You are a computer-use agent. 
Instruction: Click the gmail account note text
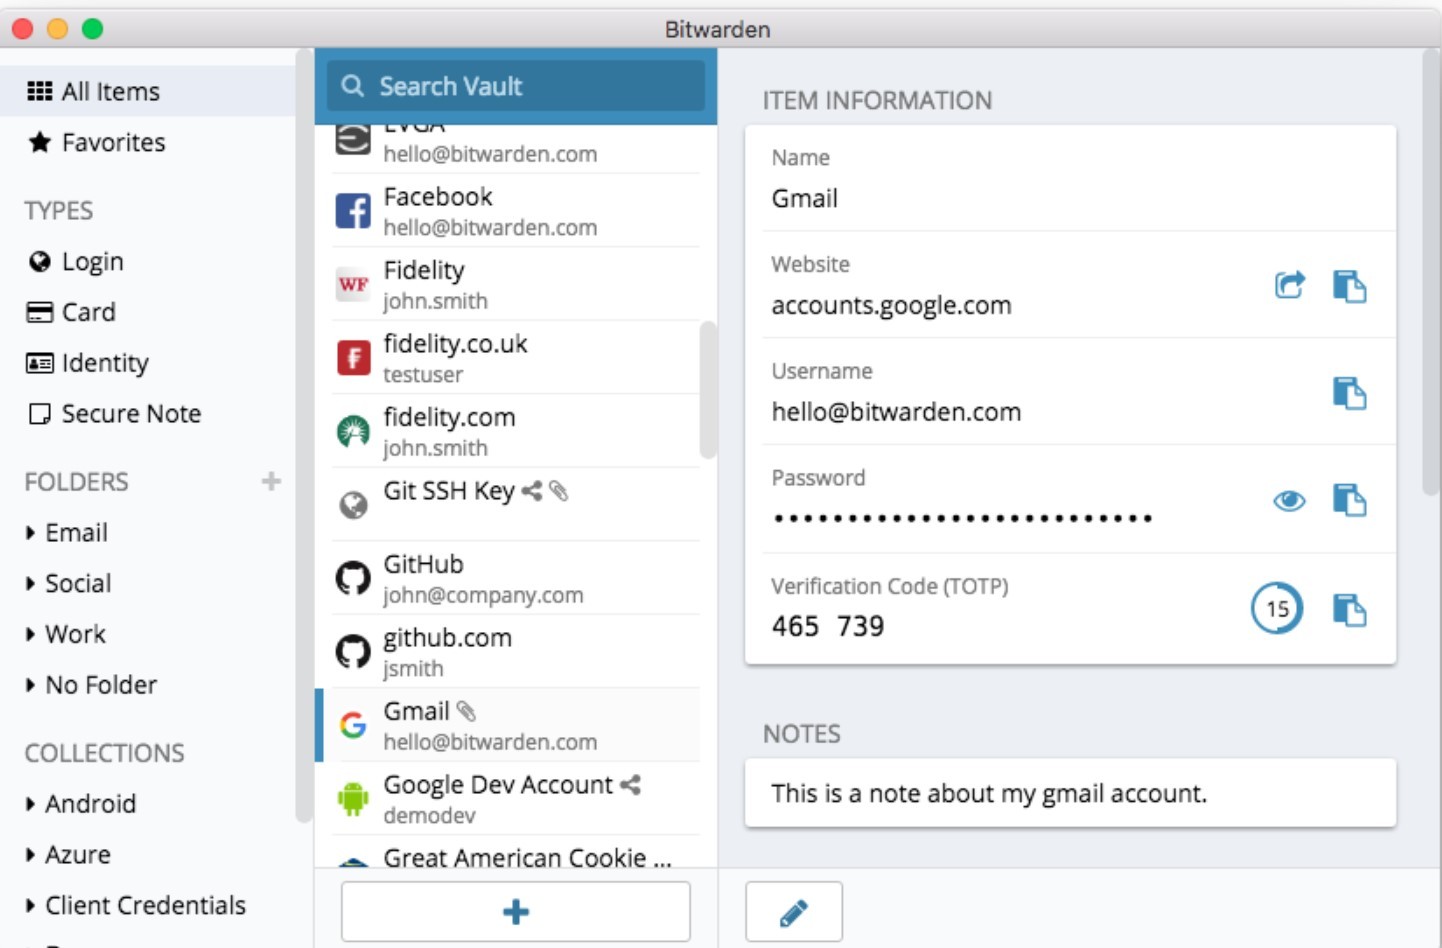pyautogui.click(x=989, y=794)
